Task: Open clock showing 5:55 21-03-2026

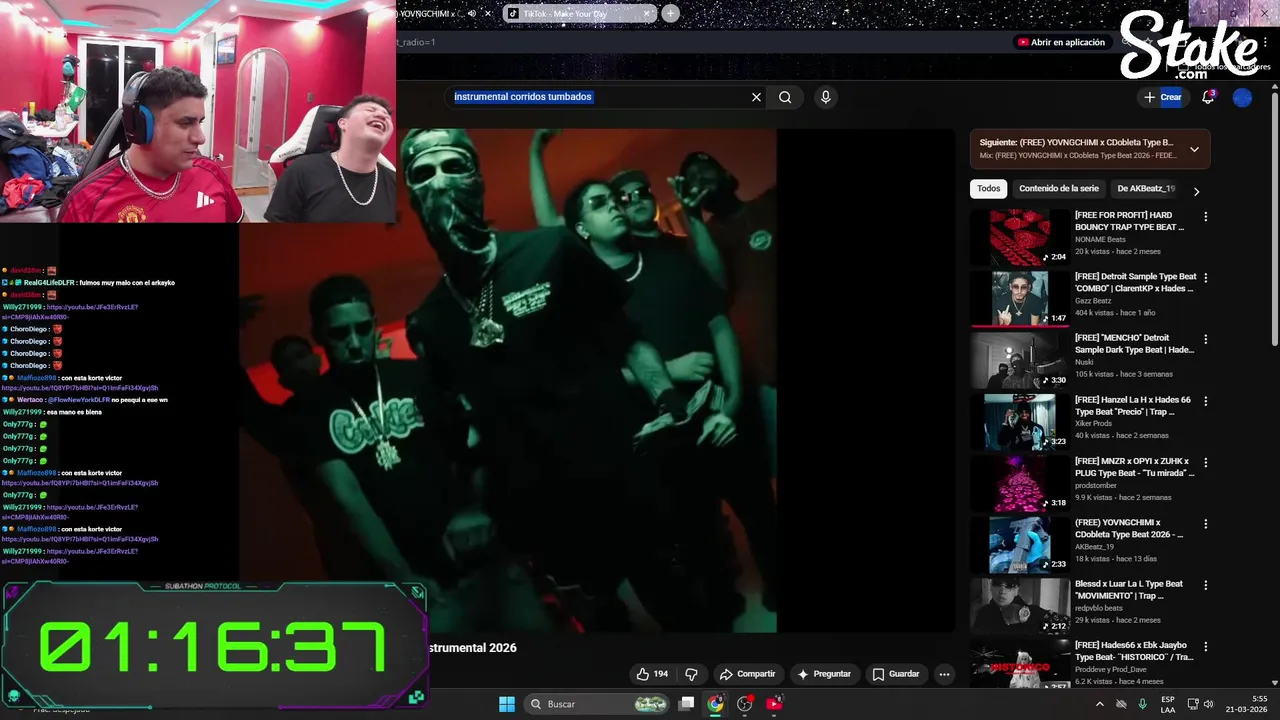Action: tap(1246, 704)
